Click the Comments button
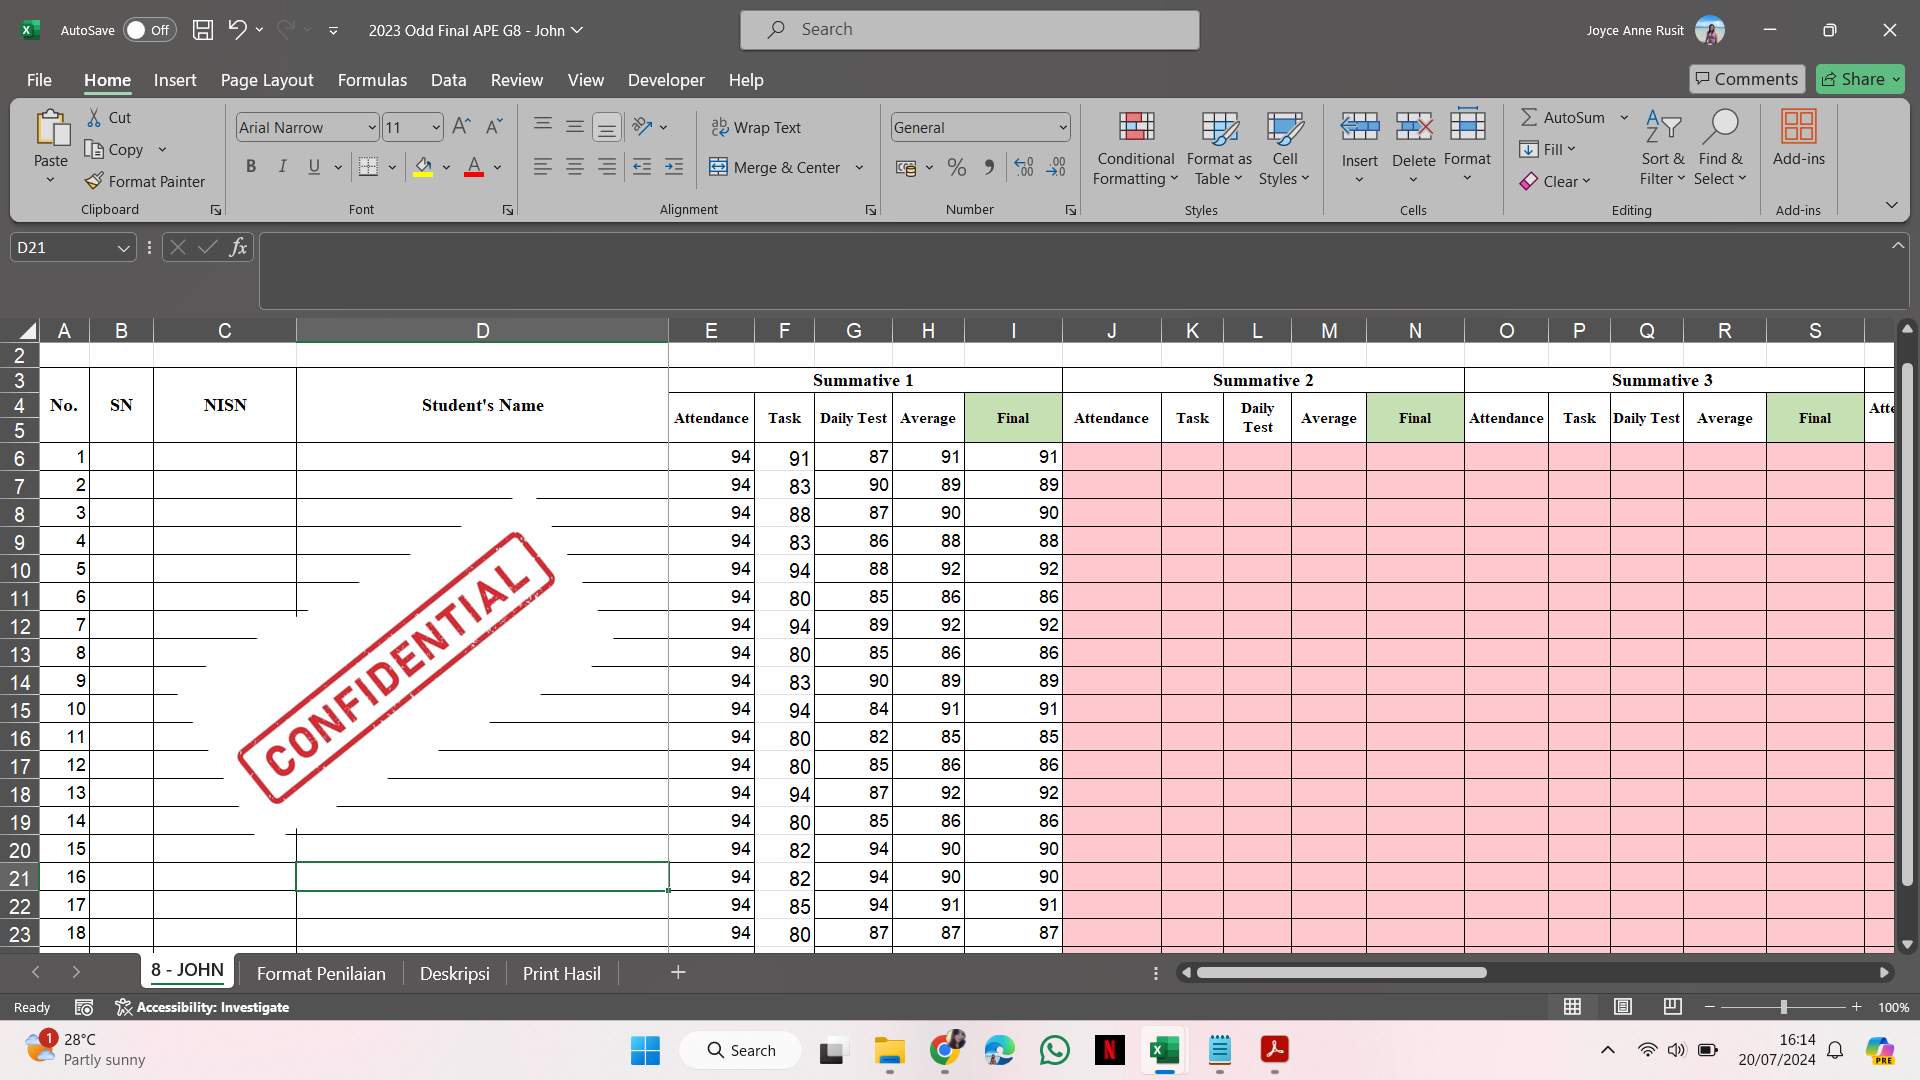1920x1080 pixels. (1746, 79)
